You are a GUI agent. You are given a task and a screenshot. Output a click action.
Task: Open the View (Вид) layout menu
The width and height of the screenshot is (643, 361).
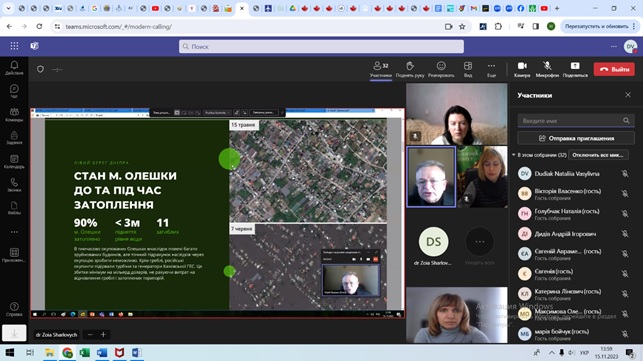[x=468, y=69]
